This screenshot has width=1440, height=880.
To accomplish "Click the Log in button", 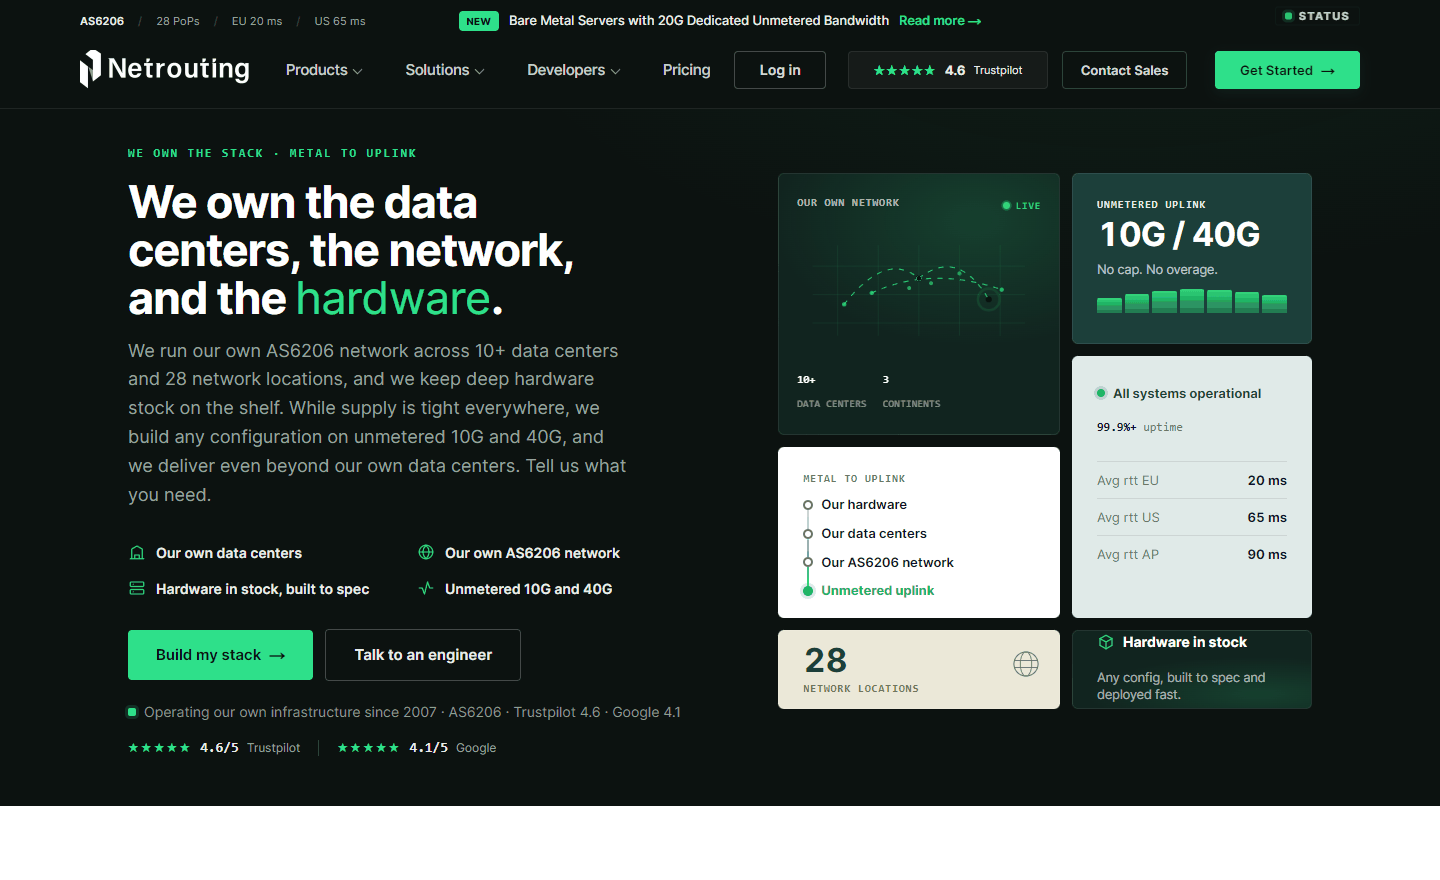I will 780,70.
